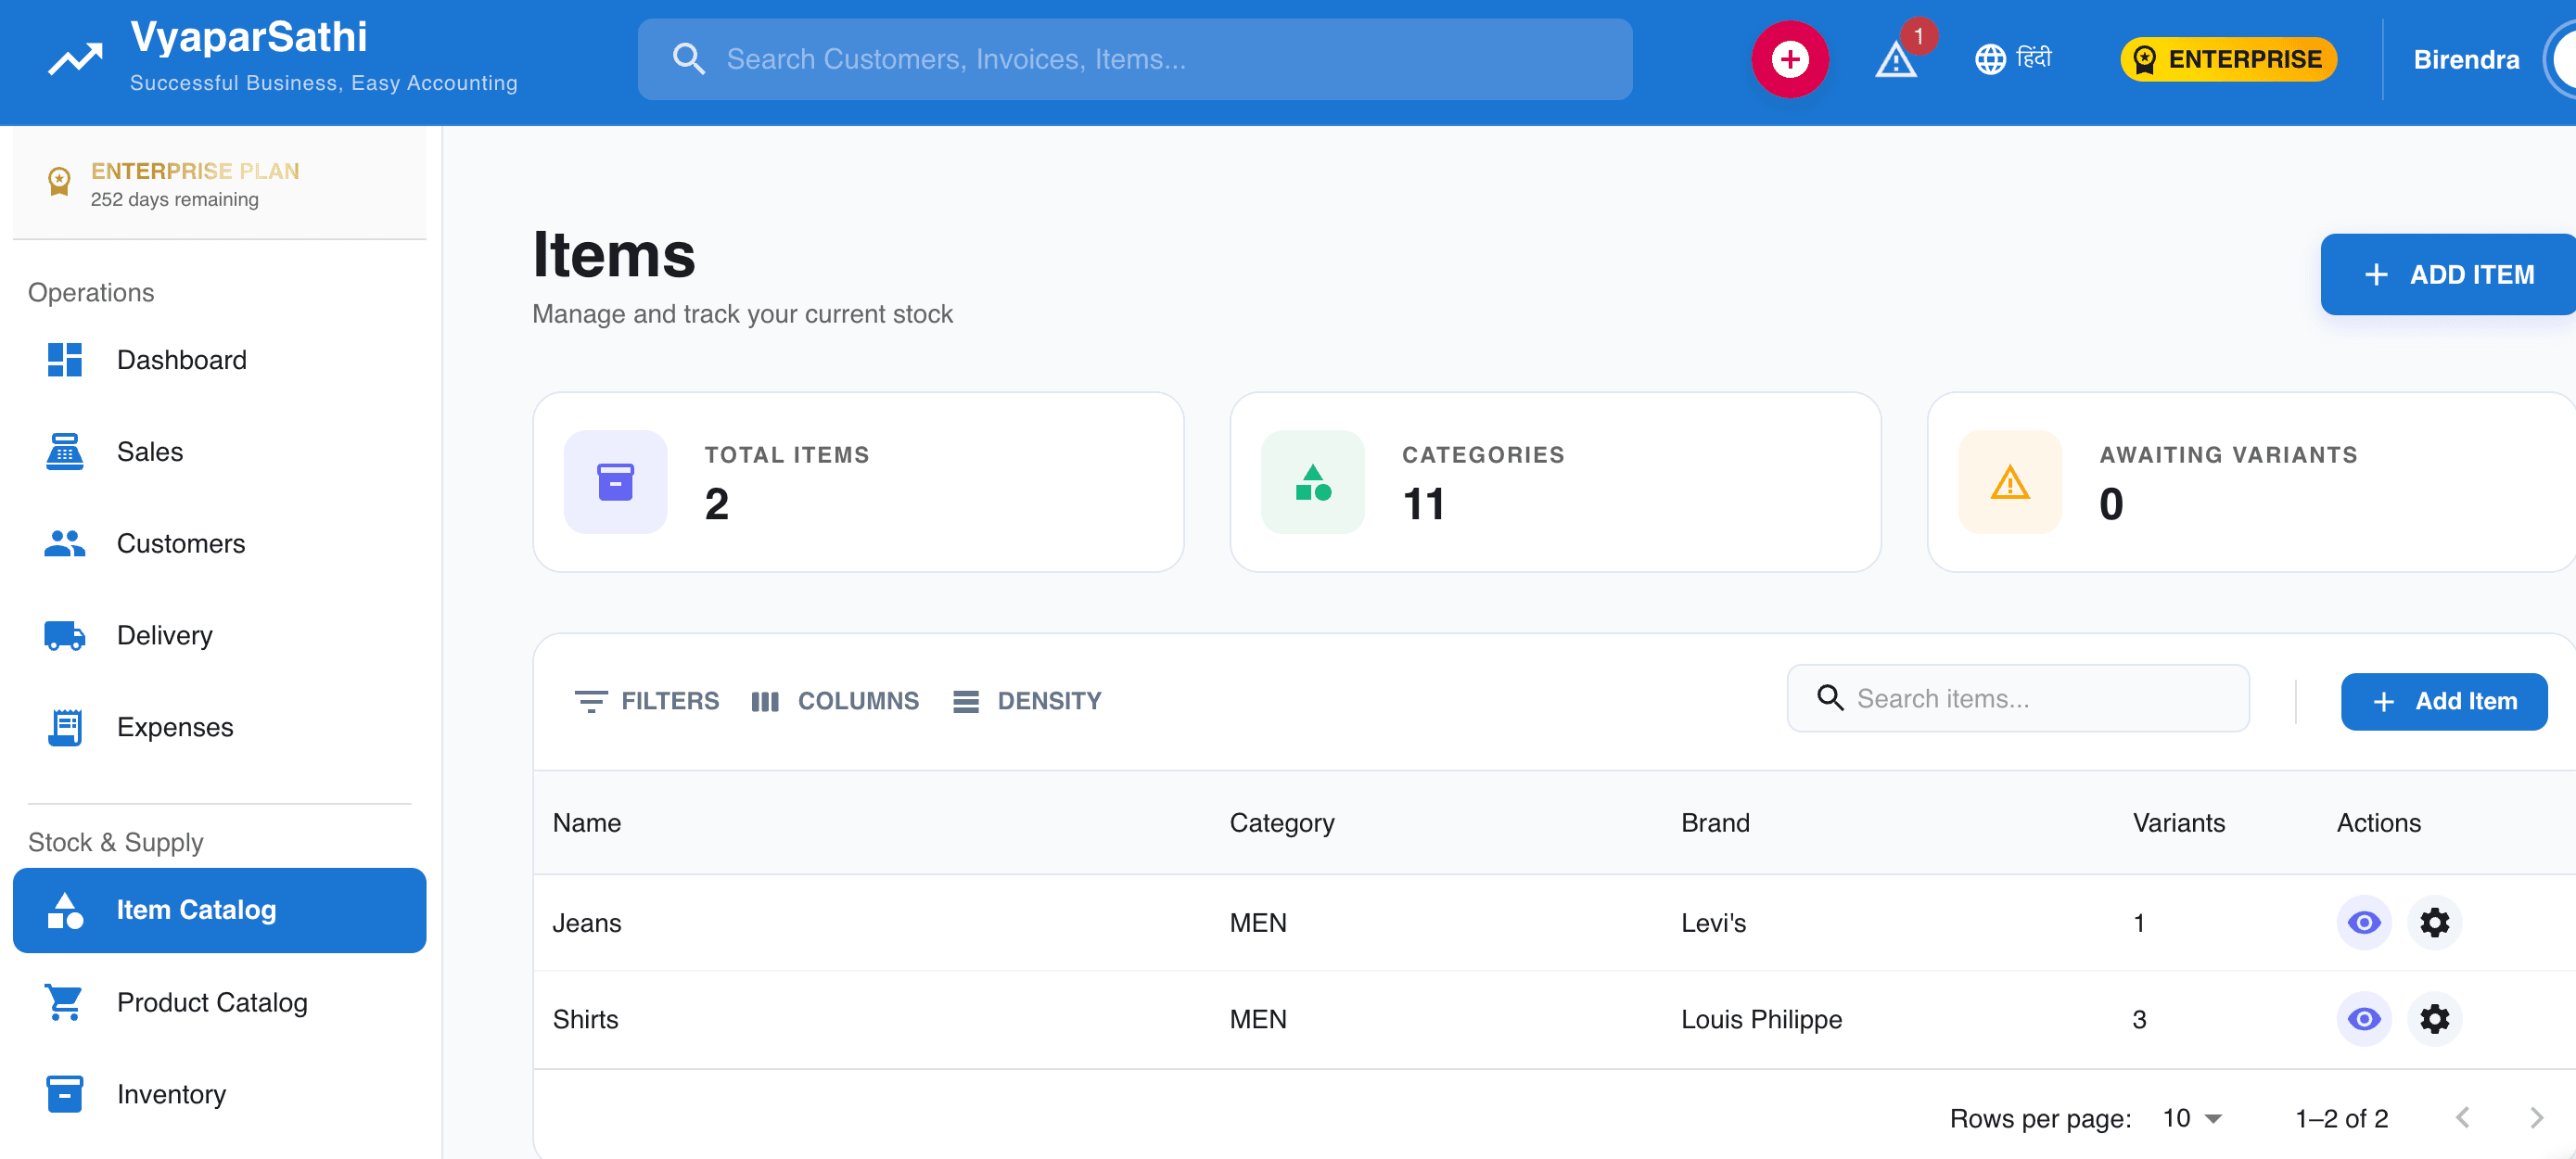2576x1159 pixels.
Task: Open settings gear for Jeans row
Action: click(2434, 922)
